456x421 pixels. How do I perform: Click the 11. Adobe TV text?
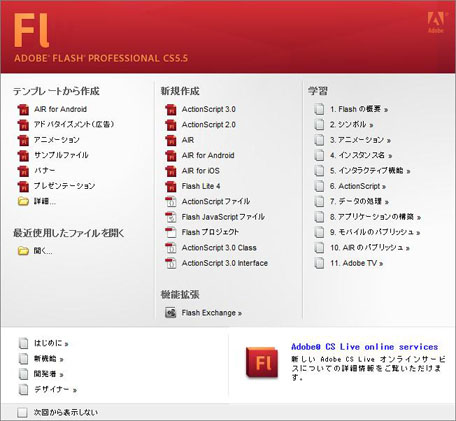(357, 263)
